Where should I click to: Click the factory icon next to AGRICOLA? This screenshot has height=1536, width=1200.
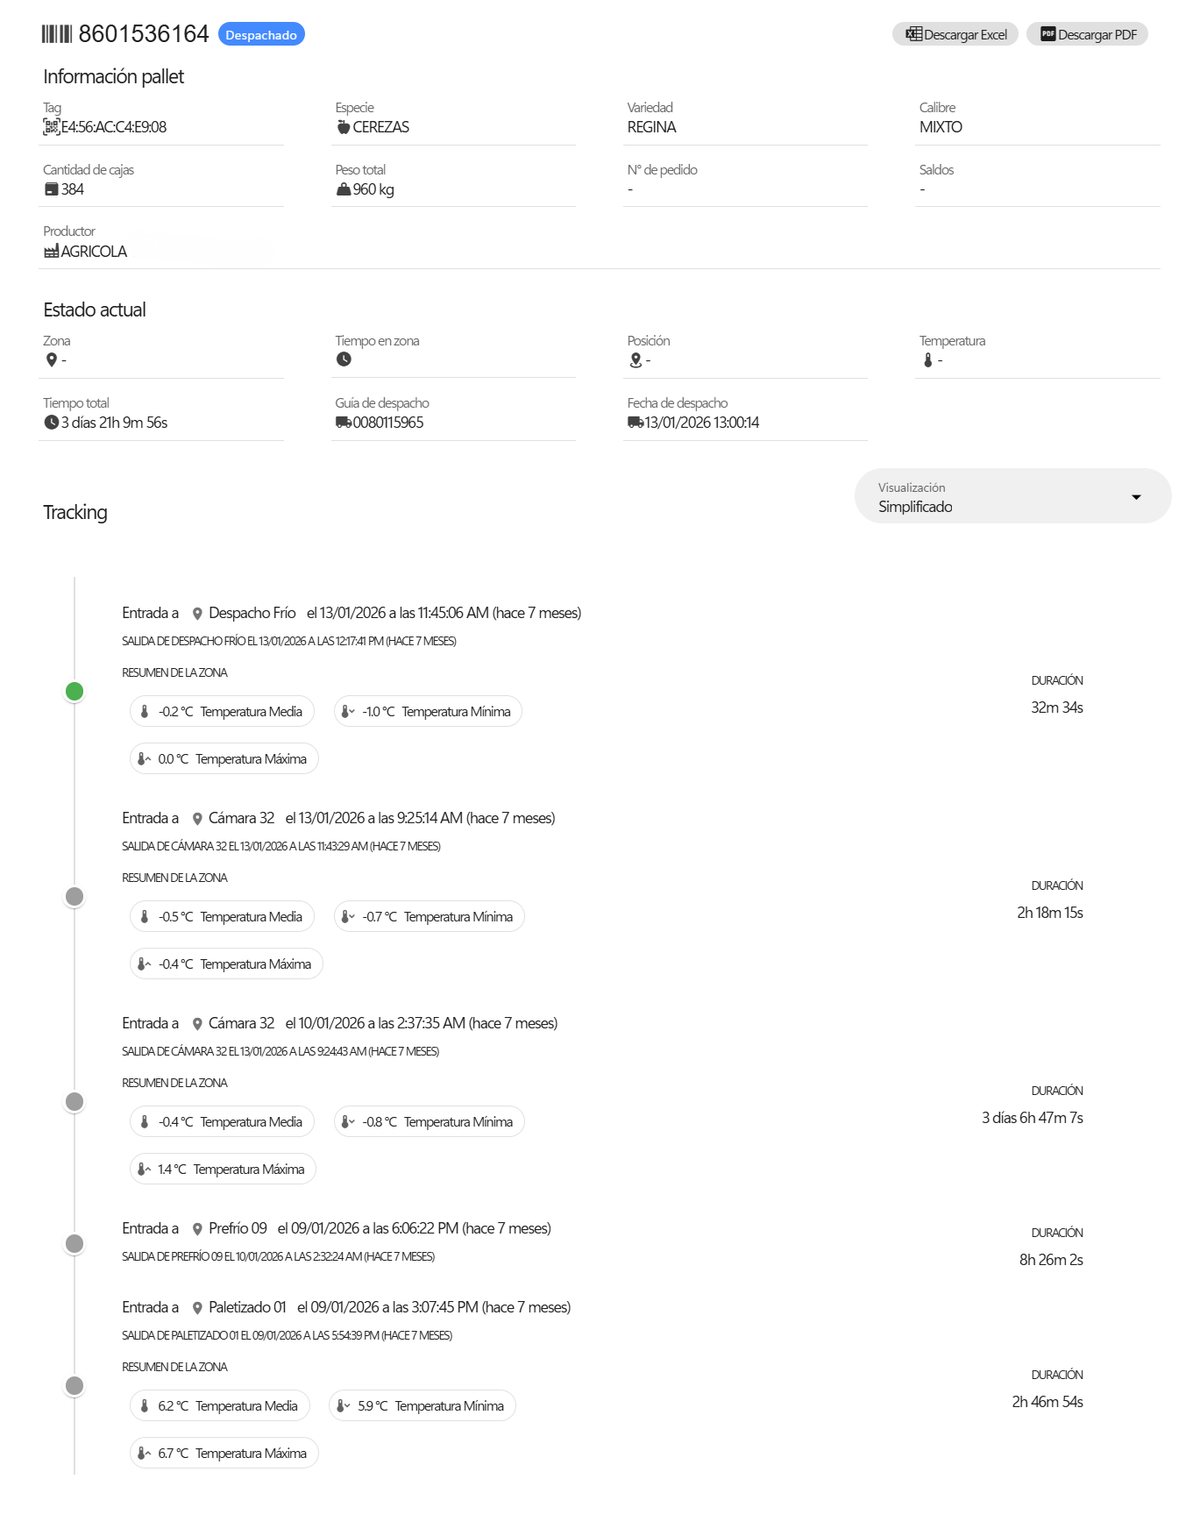point(51,252)
